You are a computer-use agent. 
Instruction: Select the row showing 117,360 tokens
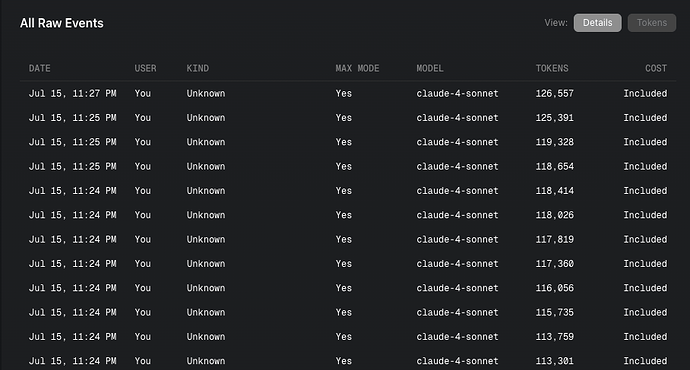click(x=348, y=264)
